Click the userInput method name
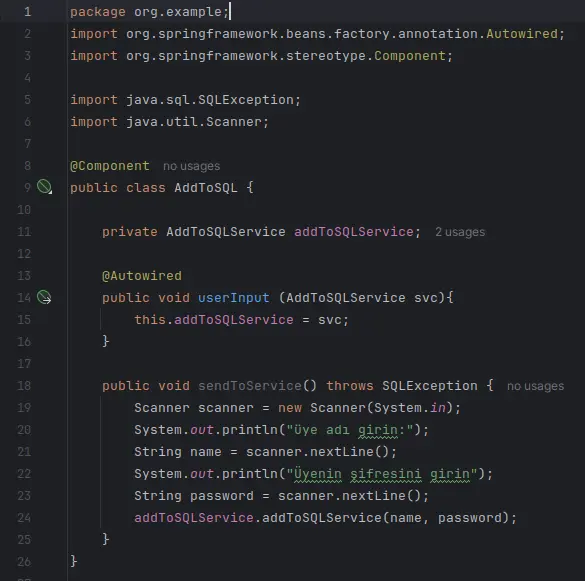This screenshot has width=585, height=581. (234, 298)
